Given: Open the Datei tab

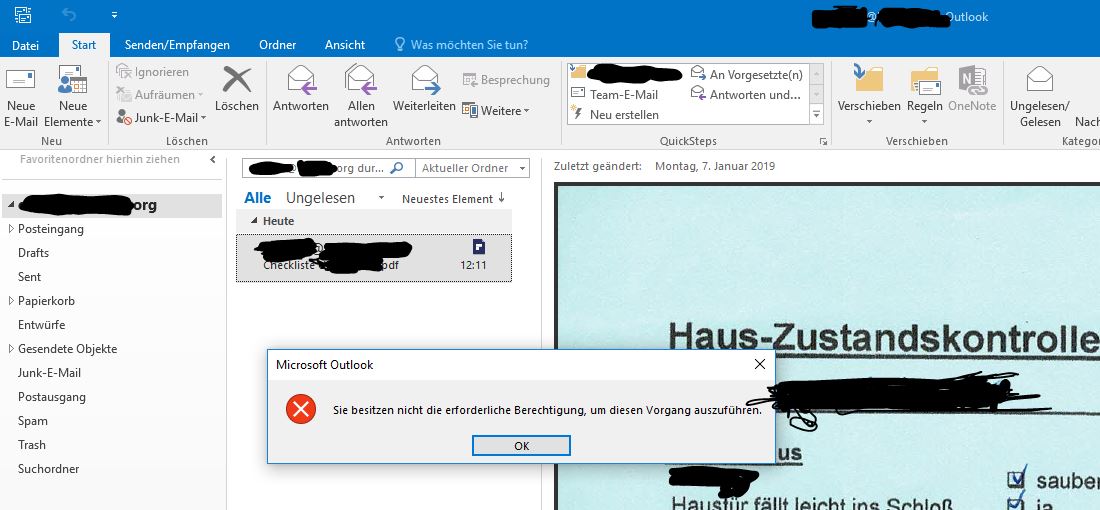Looking at the screenshot, I should (25, 45).
